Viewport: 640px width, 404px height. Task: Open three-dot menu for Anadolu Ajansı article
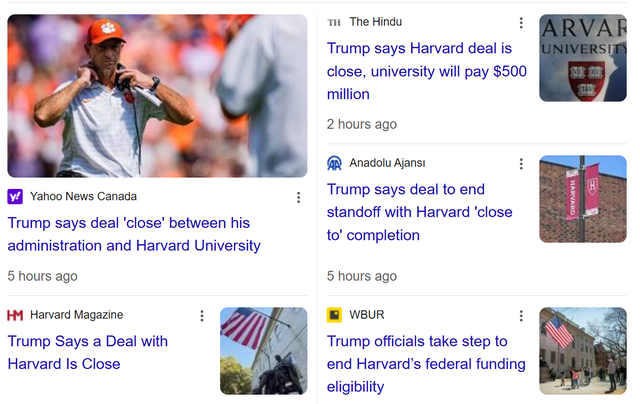pyautogui.click(x=520, y=164)
